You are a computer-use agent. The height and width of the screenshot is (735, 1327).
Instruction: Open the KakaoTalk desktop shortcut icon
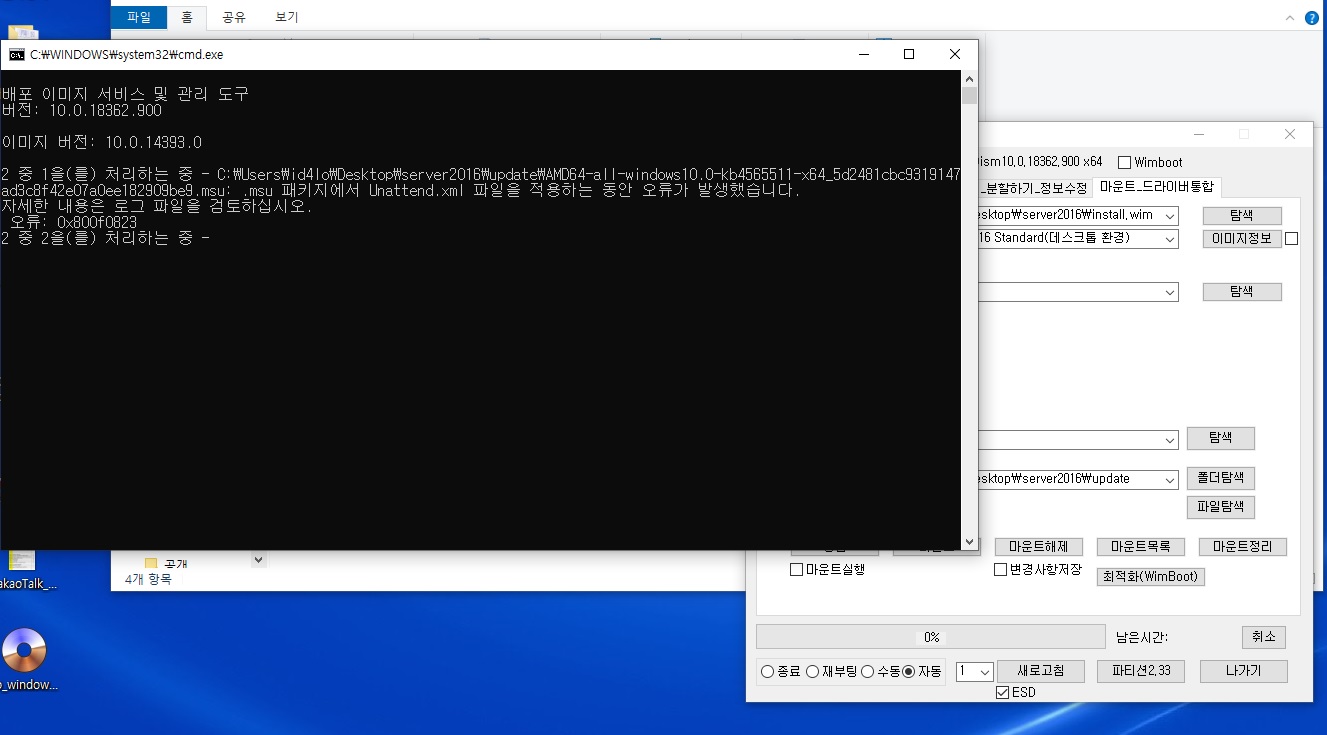[x=22, y=561]
